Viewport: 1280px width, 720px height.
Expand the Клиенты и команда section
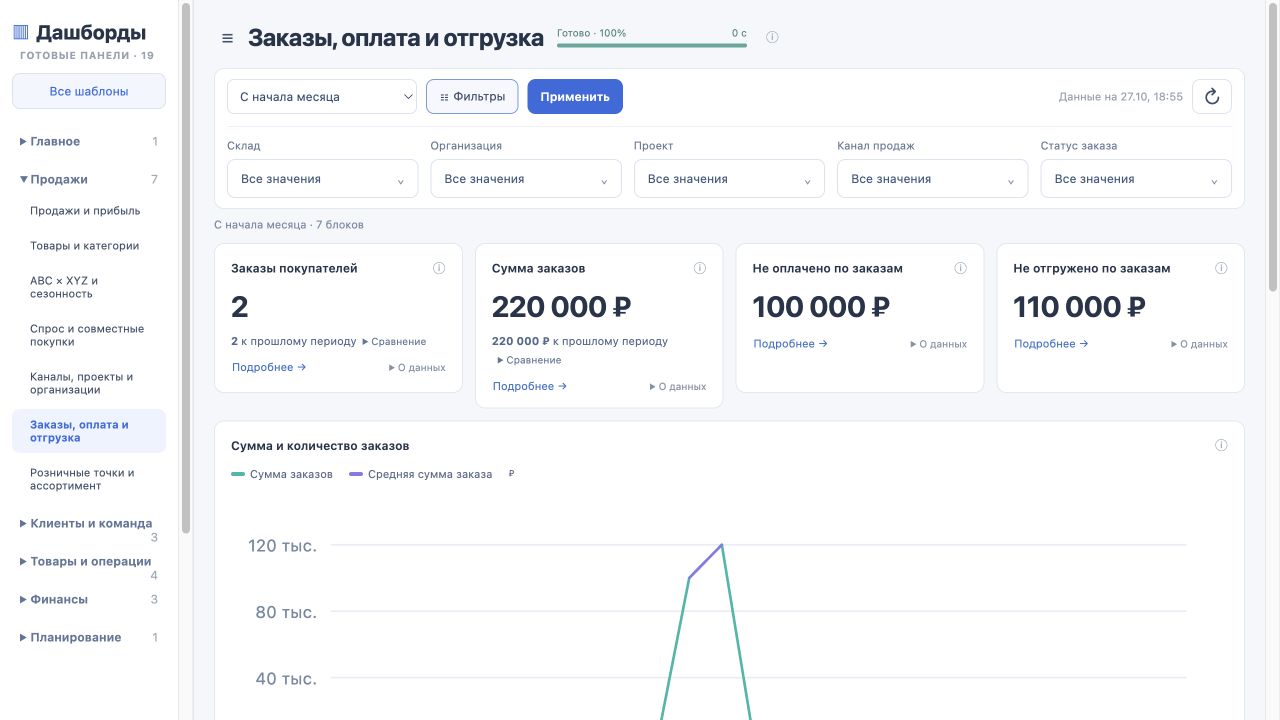click(89, 530)
